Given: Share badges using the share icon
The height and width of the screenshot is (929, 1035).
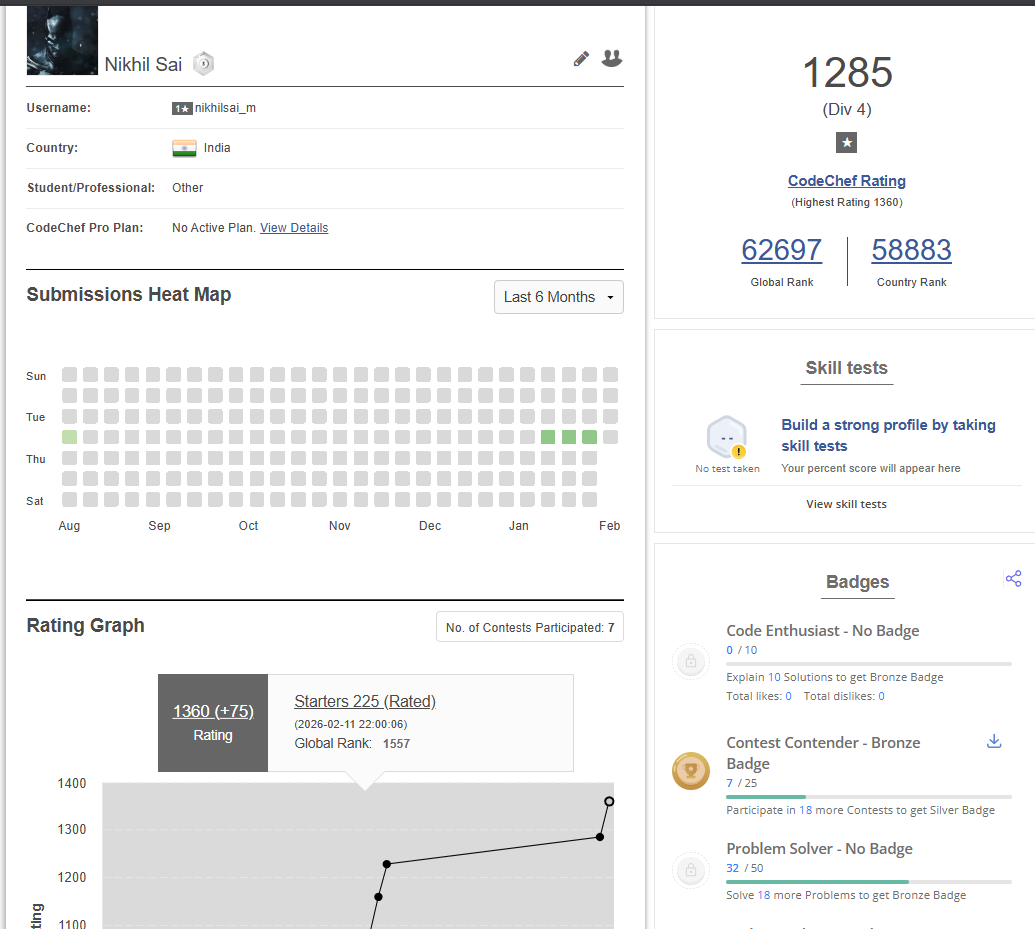Looking at the screenshot, I should click(x=1013, y=578).
